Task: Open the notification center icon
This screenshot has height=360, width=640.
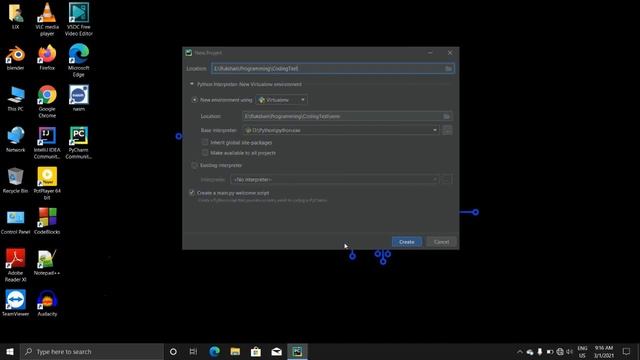Action: [x=627, y=351]
